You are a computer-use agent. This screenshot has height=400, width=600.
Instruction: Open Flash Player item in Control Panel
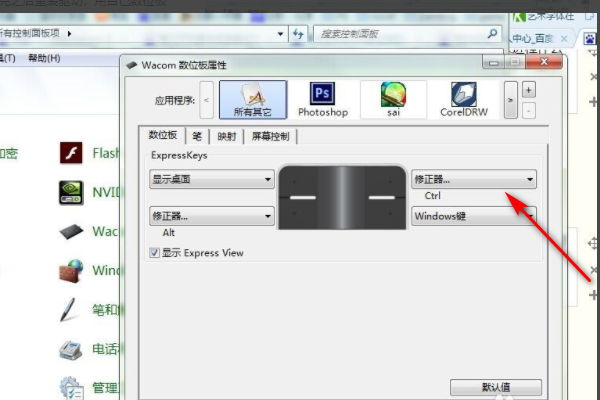click(x=71, y=153)
